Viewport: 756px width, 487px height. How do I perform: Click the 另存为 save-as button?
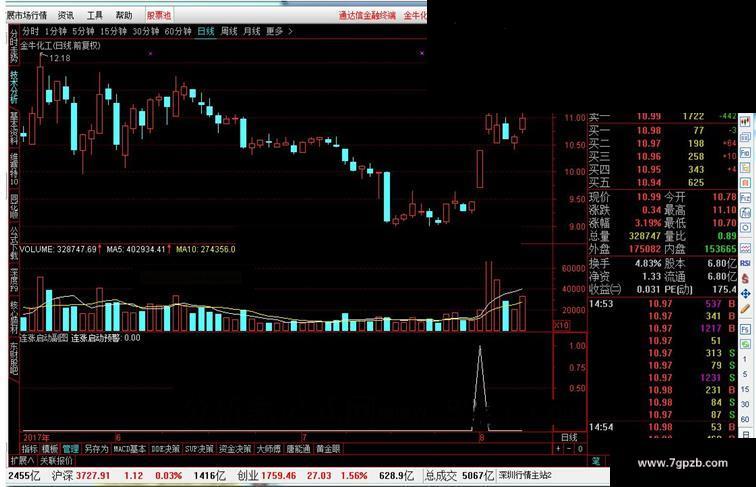pos(96,449)
